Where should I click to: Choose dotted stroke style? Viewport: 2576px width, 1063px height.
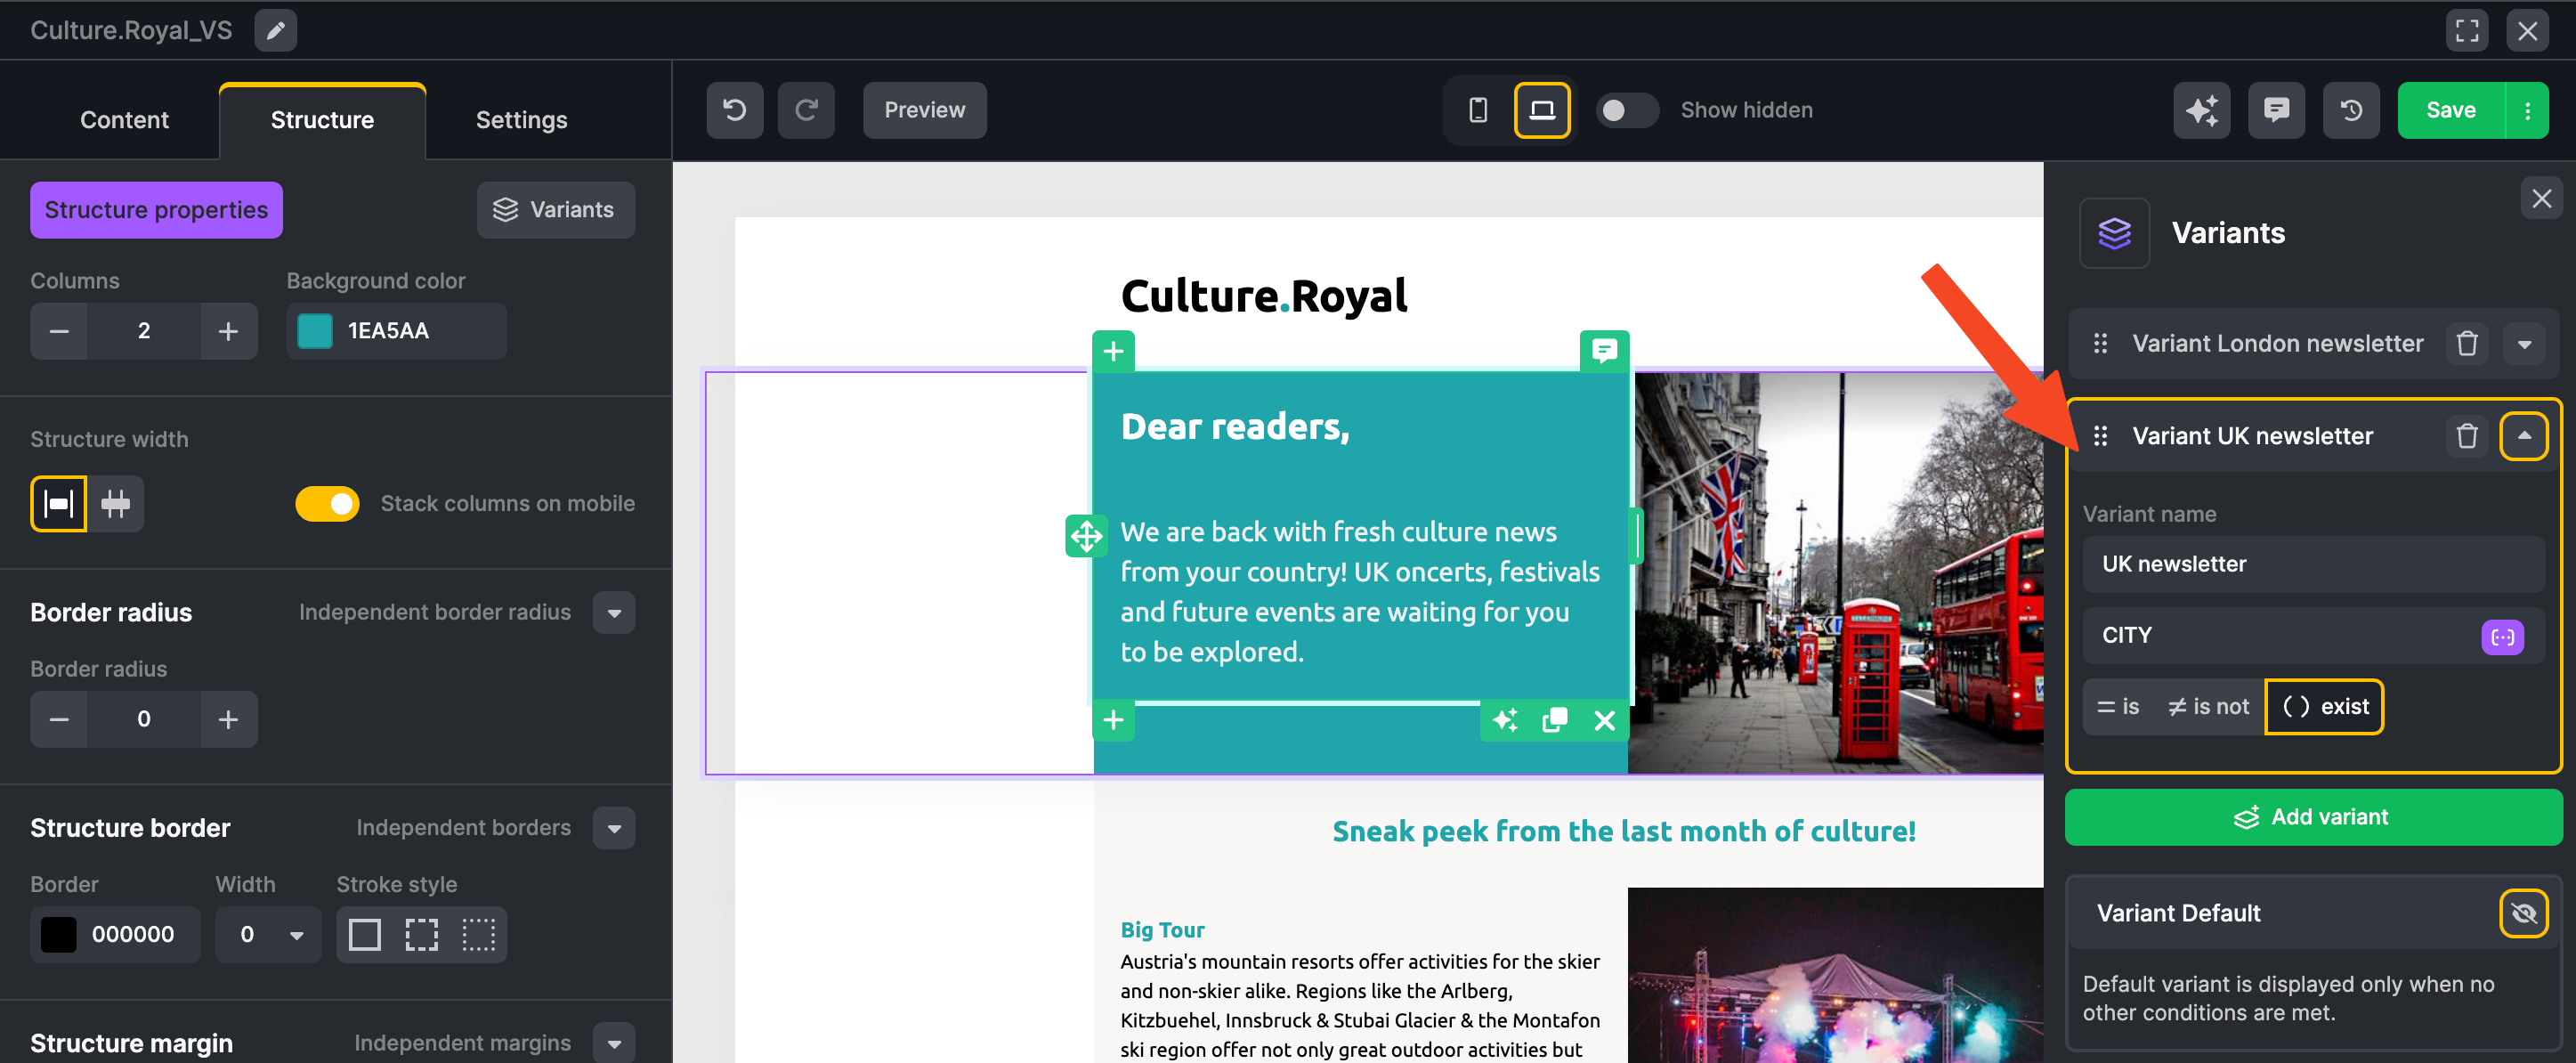tap(478, 935)
